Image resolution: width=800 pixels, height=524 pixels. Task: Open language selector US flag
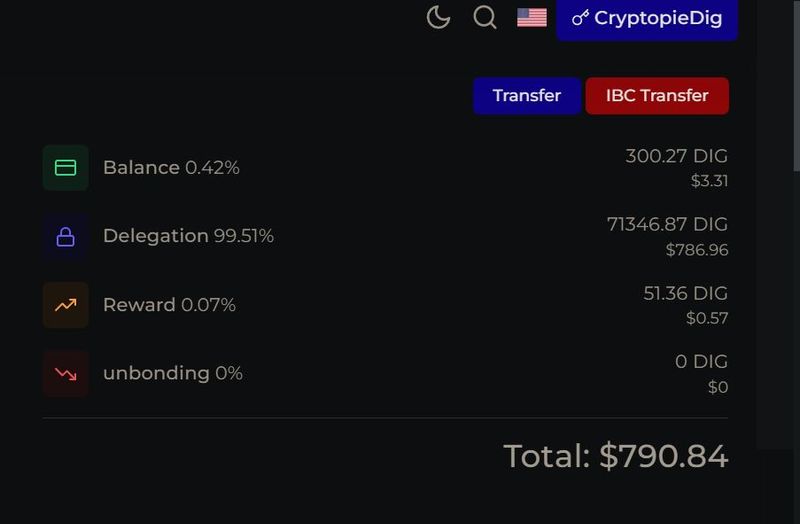click(x=532, y=17)
